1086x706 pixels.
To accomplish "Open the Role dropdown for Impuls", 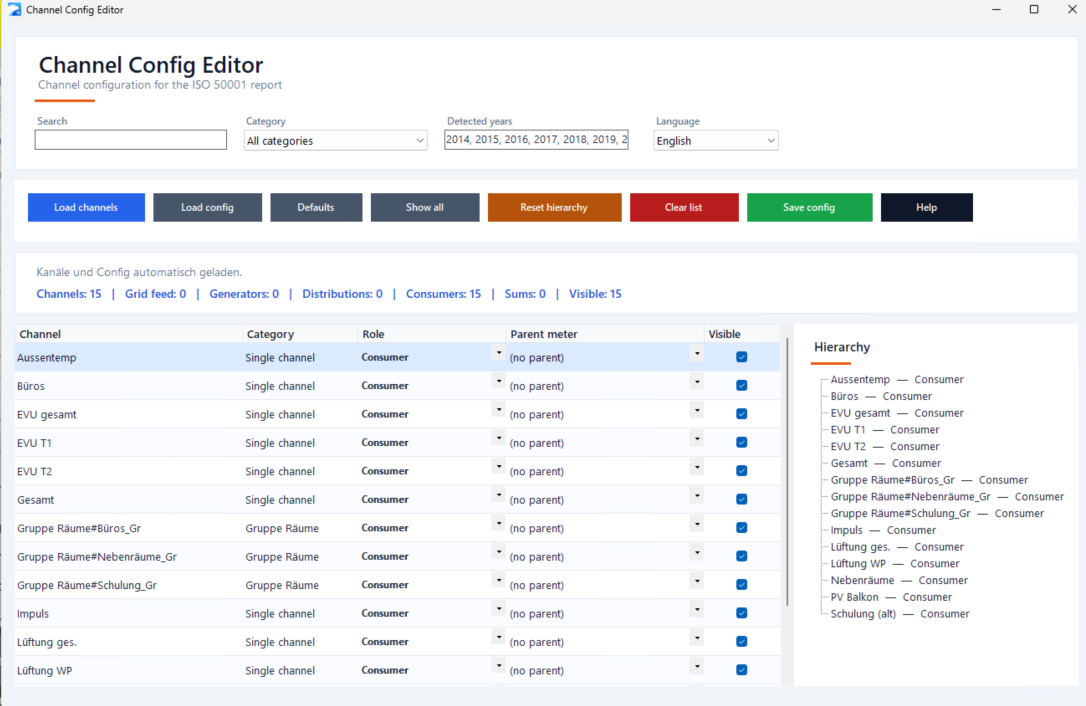I will click(x=499, y=609).
